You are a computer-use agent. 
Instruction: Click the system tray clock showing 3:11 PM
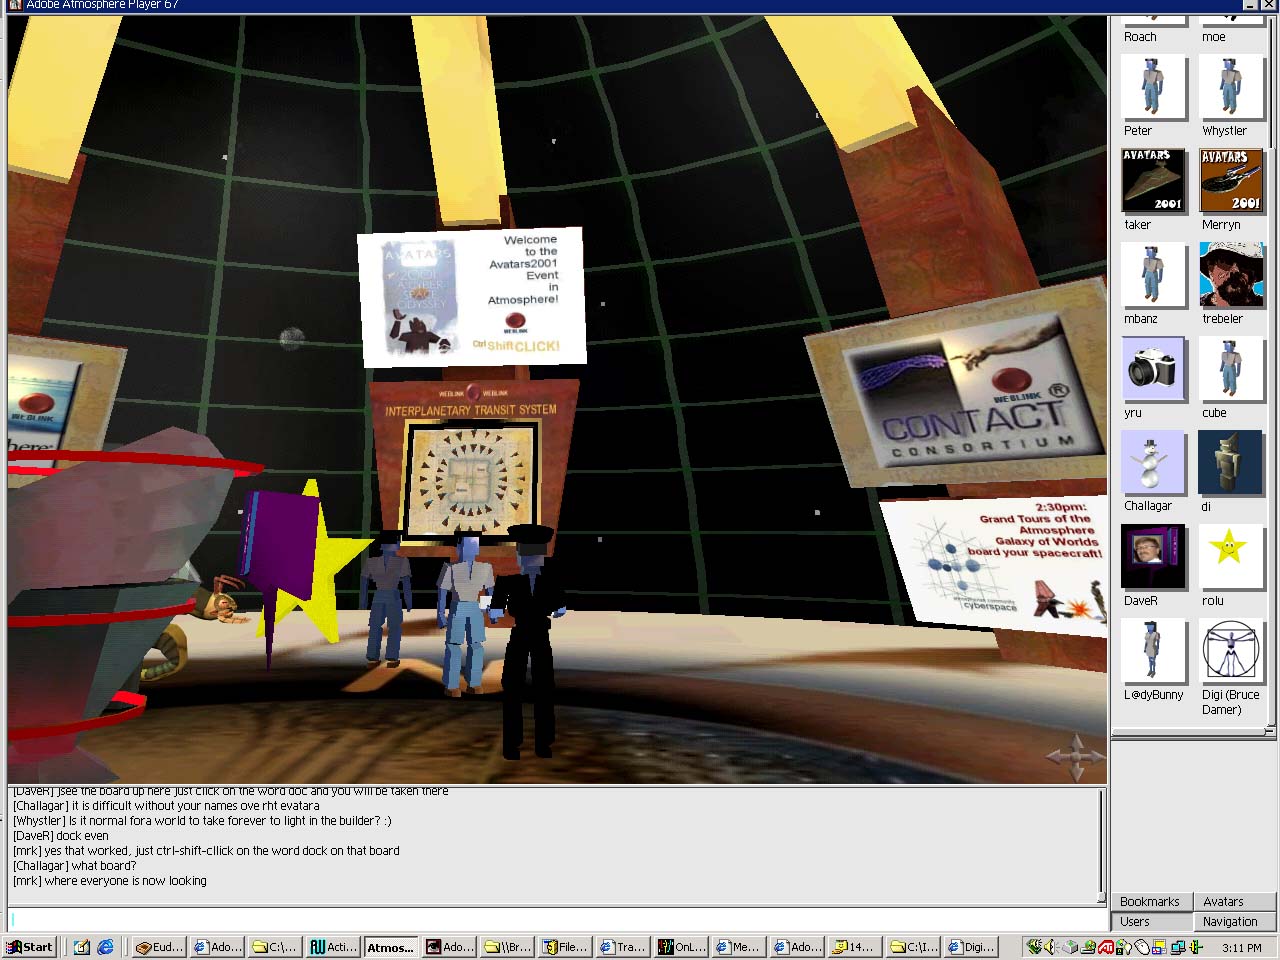(1241, 947)
